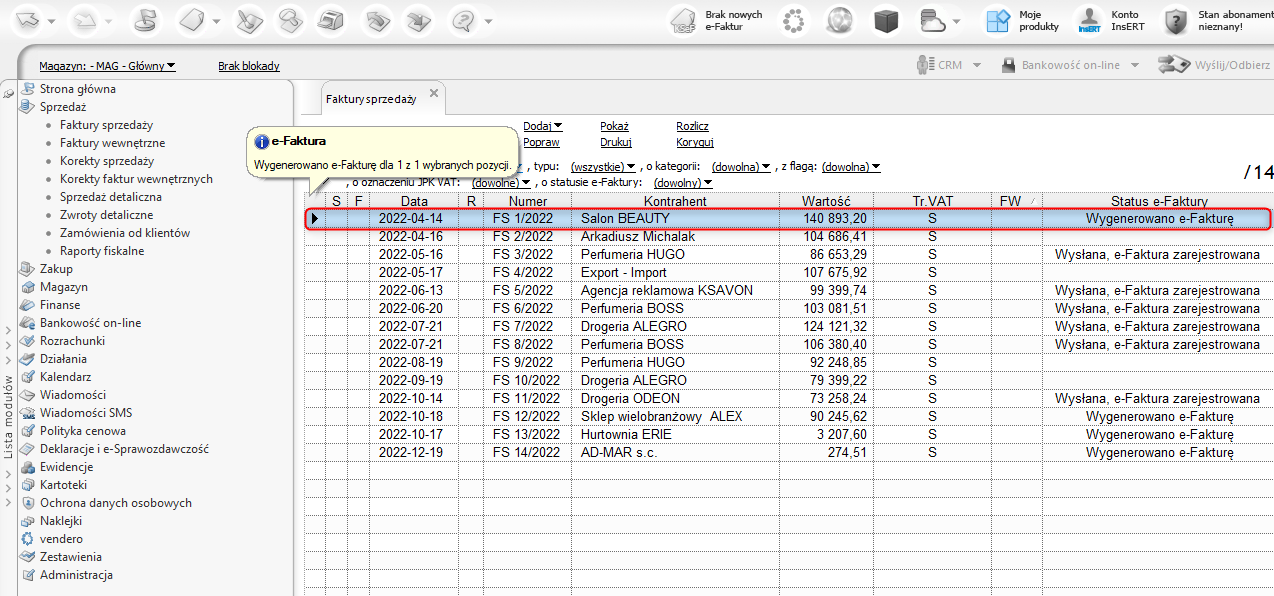Click the globe icon in the top toolbar

[x=839, y=20]
